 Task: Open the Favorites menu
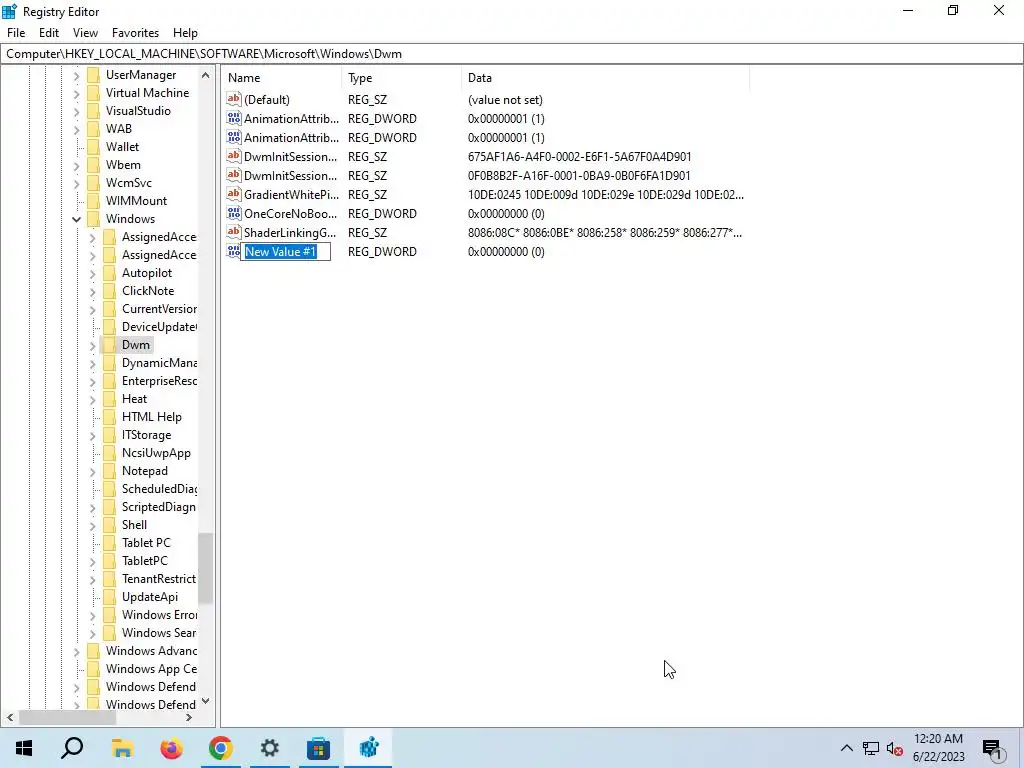click(x=135, y=33)
